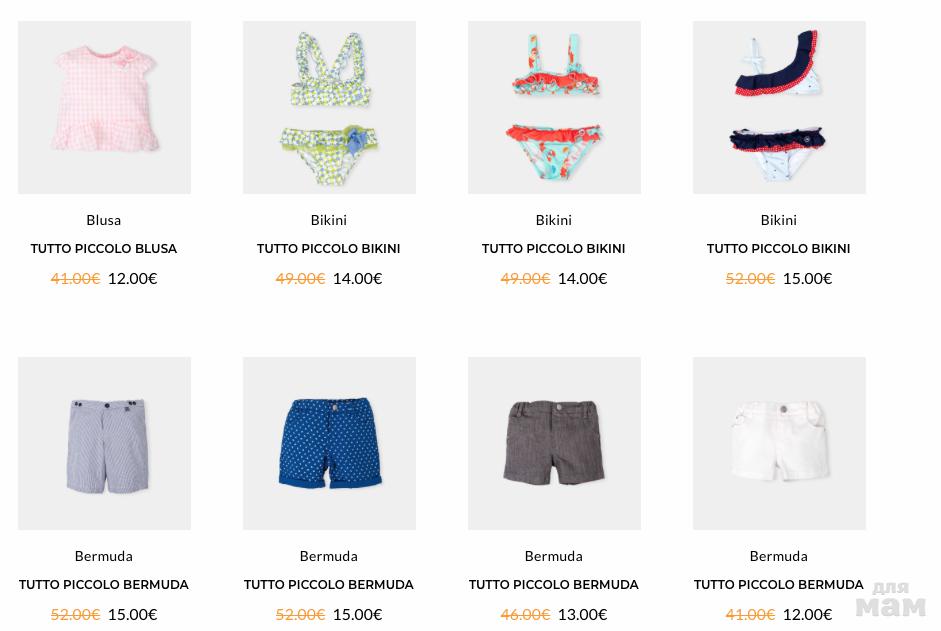Select the Bermuda label under the white shorts
This screenshot has width=941, height=631.
[x=778, y=557]
